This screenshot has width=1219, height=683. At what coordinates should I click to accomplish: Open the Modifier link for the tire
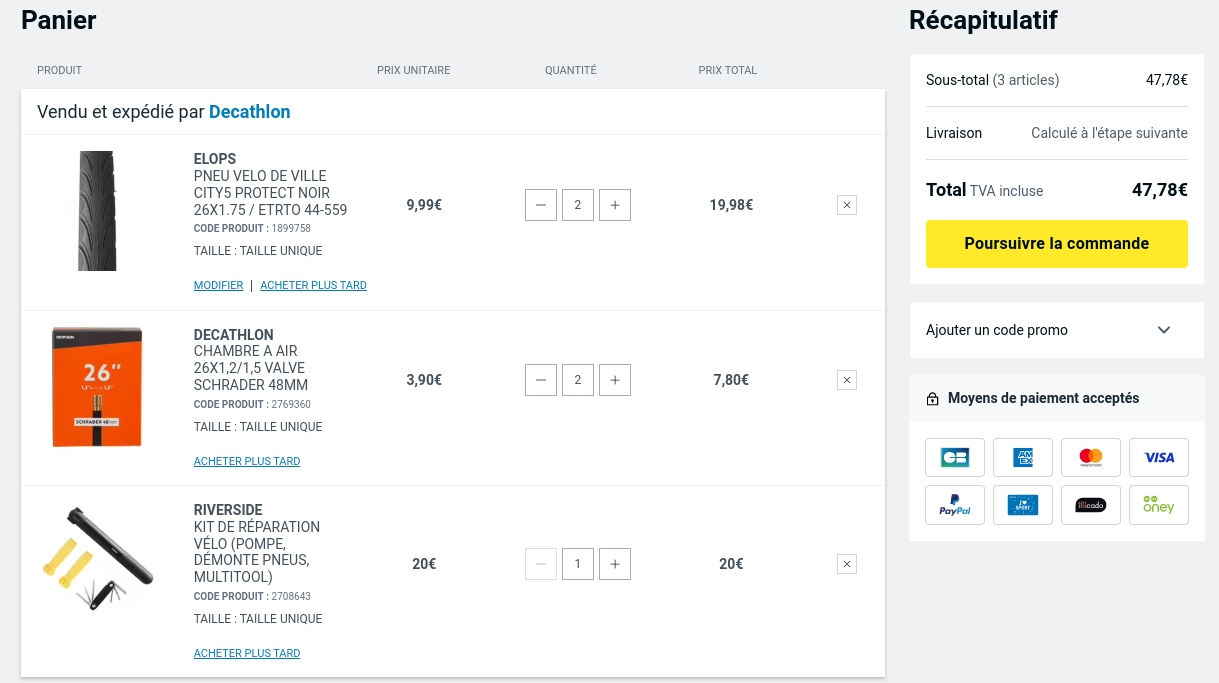click(x=218, y=285)
